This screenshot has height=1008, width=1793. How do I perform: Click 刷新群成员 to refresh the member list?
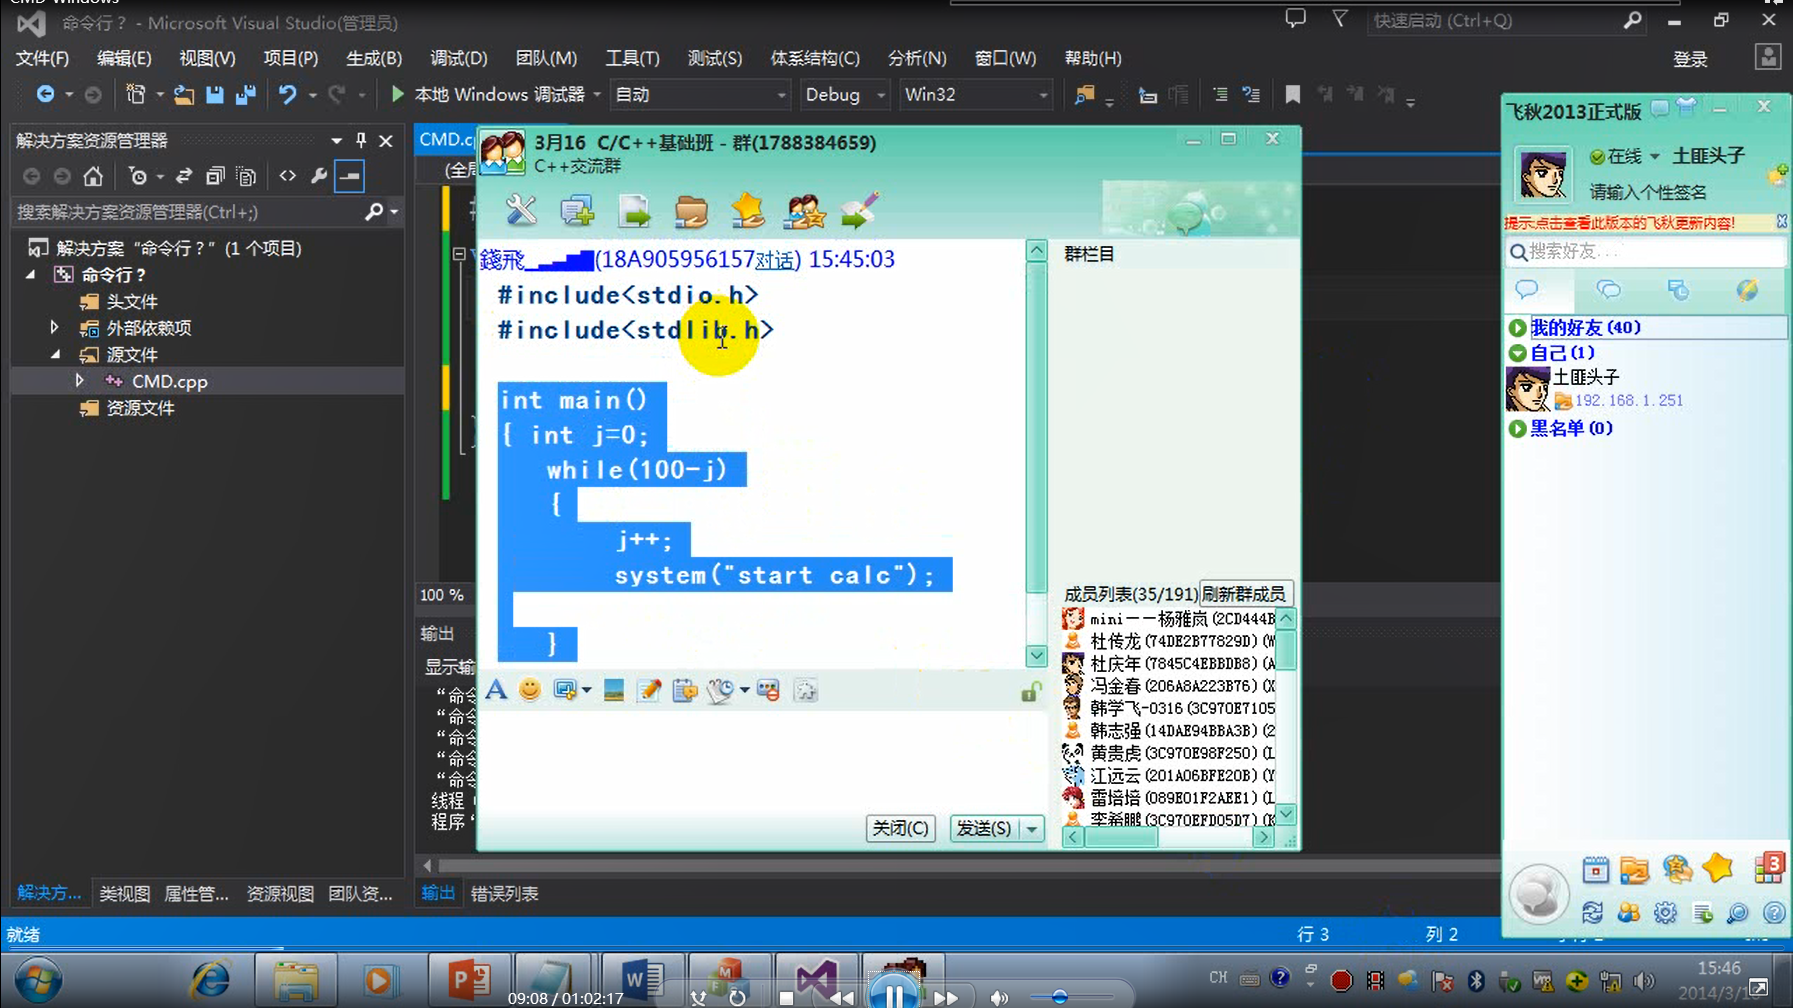[x=1240, y=592]
